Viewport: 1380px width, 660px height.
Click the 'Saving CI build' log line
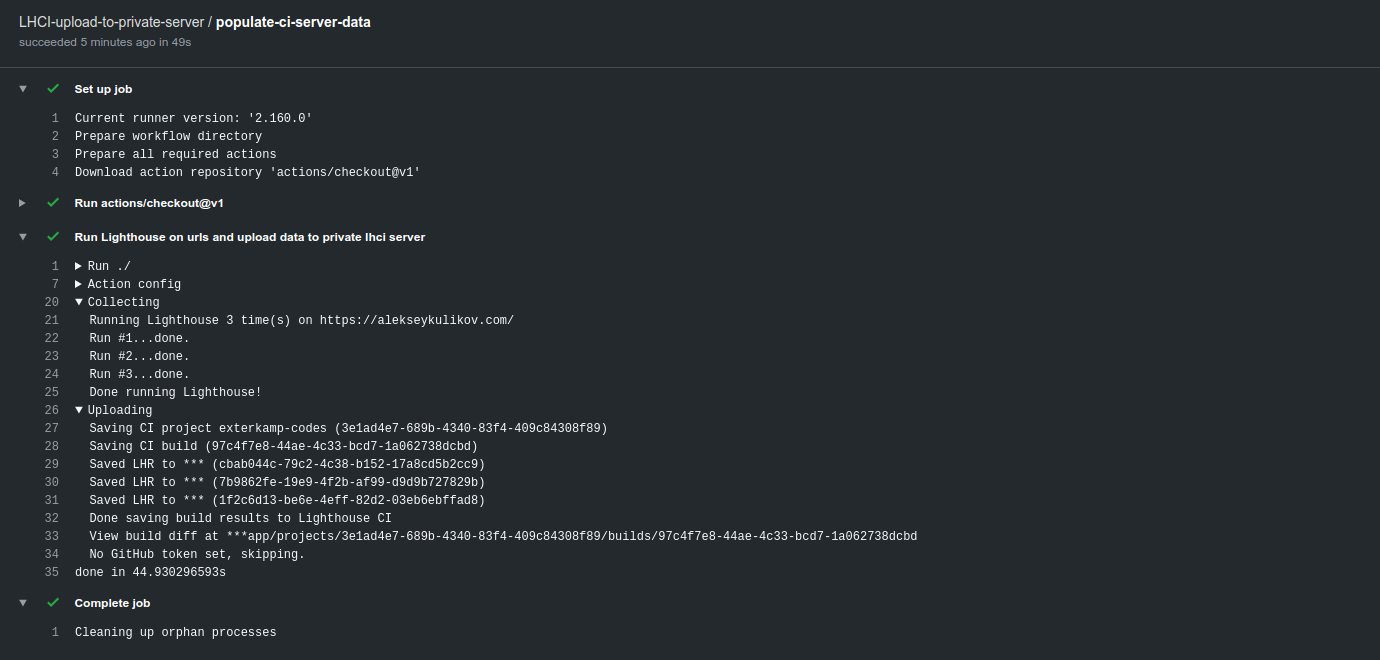pos(283,446)
